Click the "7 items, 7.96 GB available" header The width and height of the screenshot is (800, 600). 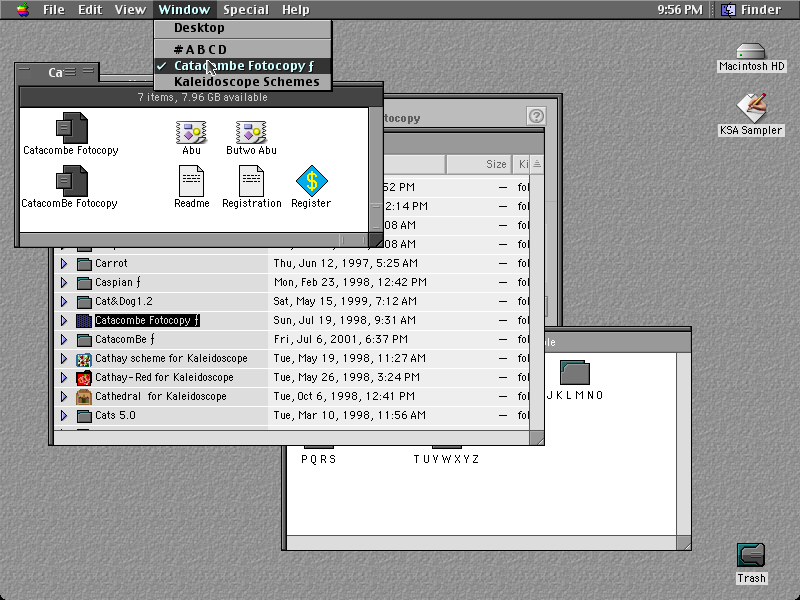pos(203,97)
